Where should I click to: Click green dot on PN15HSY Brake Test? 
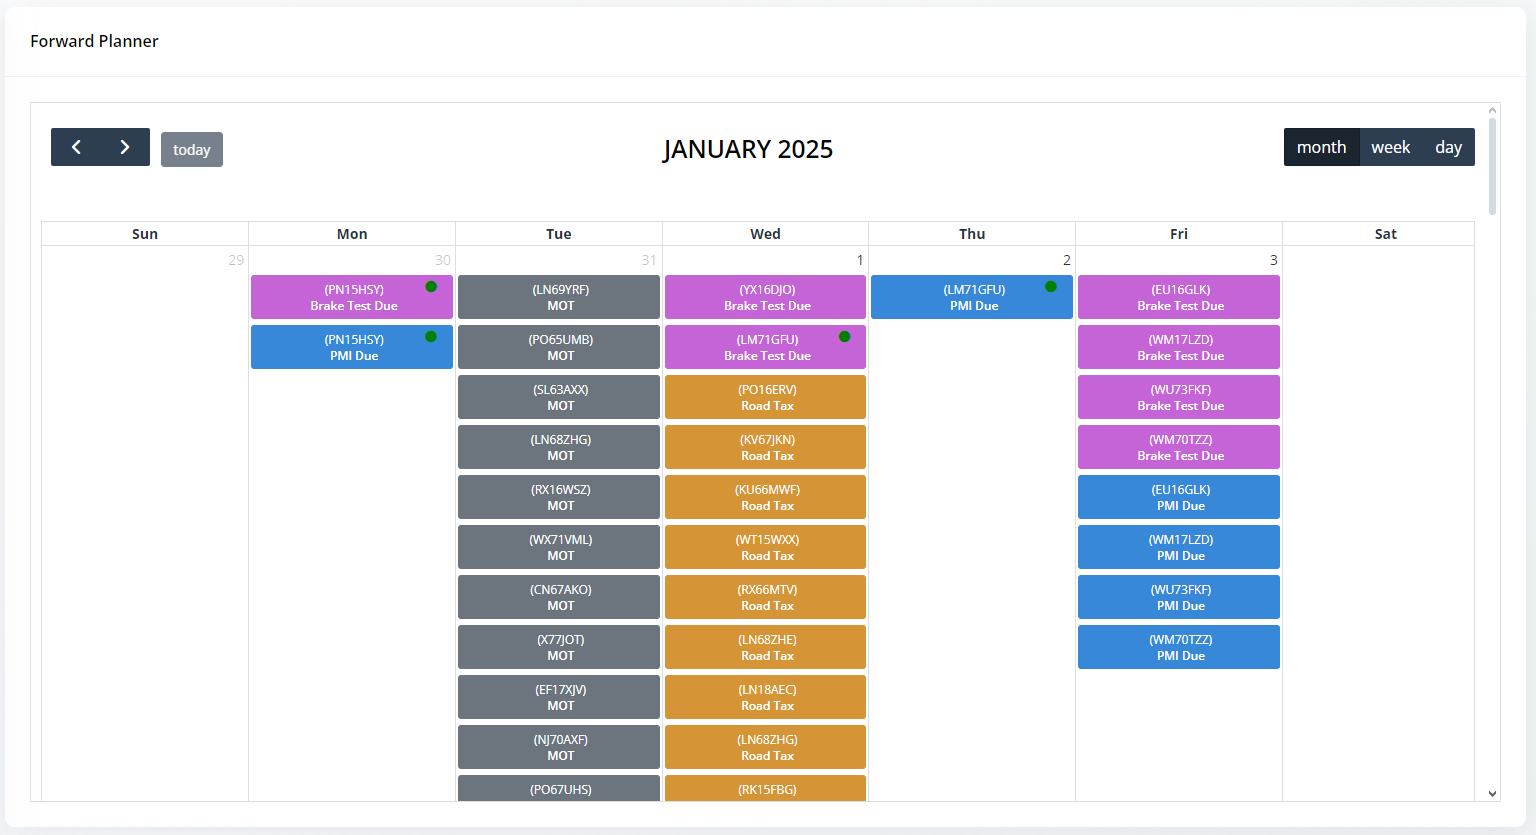point(431,287)
